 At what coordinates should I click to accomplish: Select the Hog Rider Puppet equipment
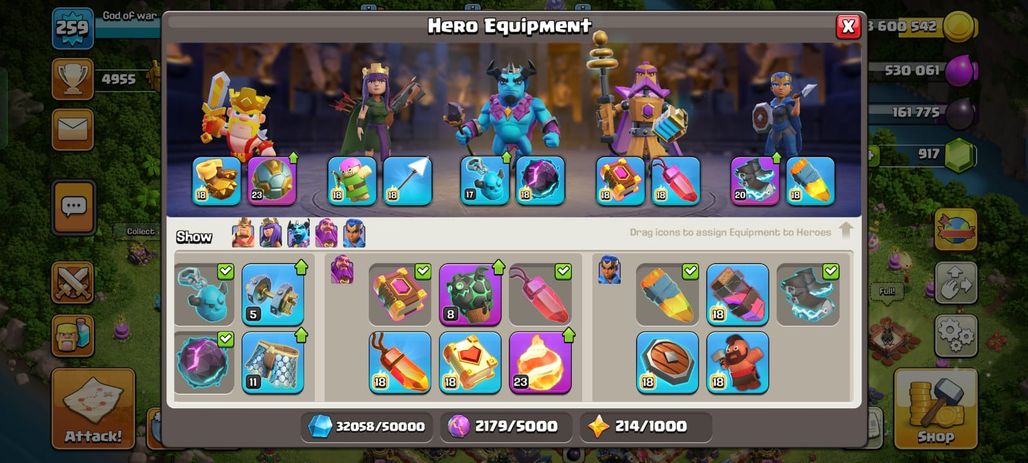(x=738, y=363)
